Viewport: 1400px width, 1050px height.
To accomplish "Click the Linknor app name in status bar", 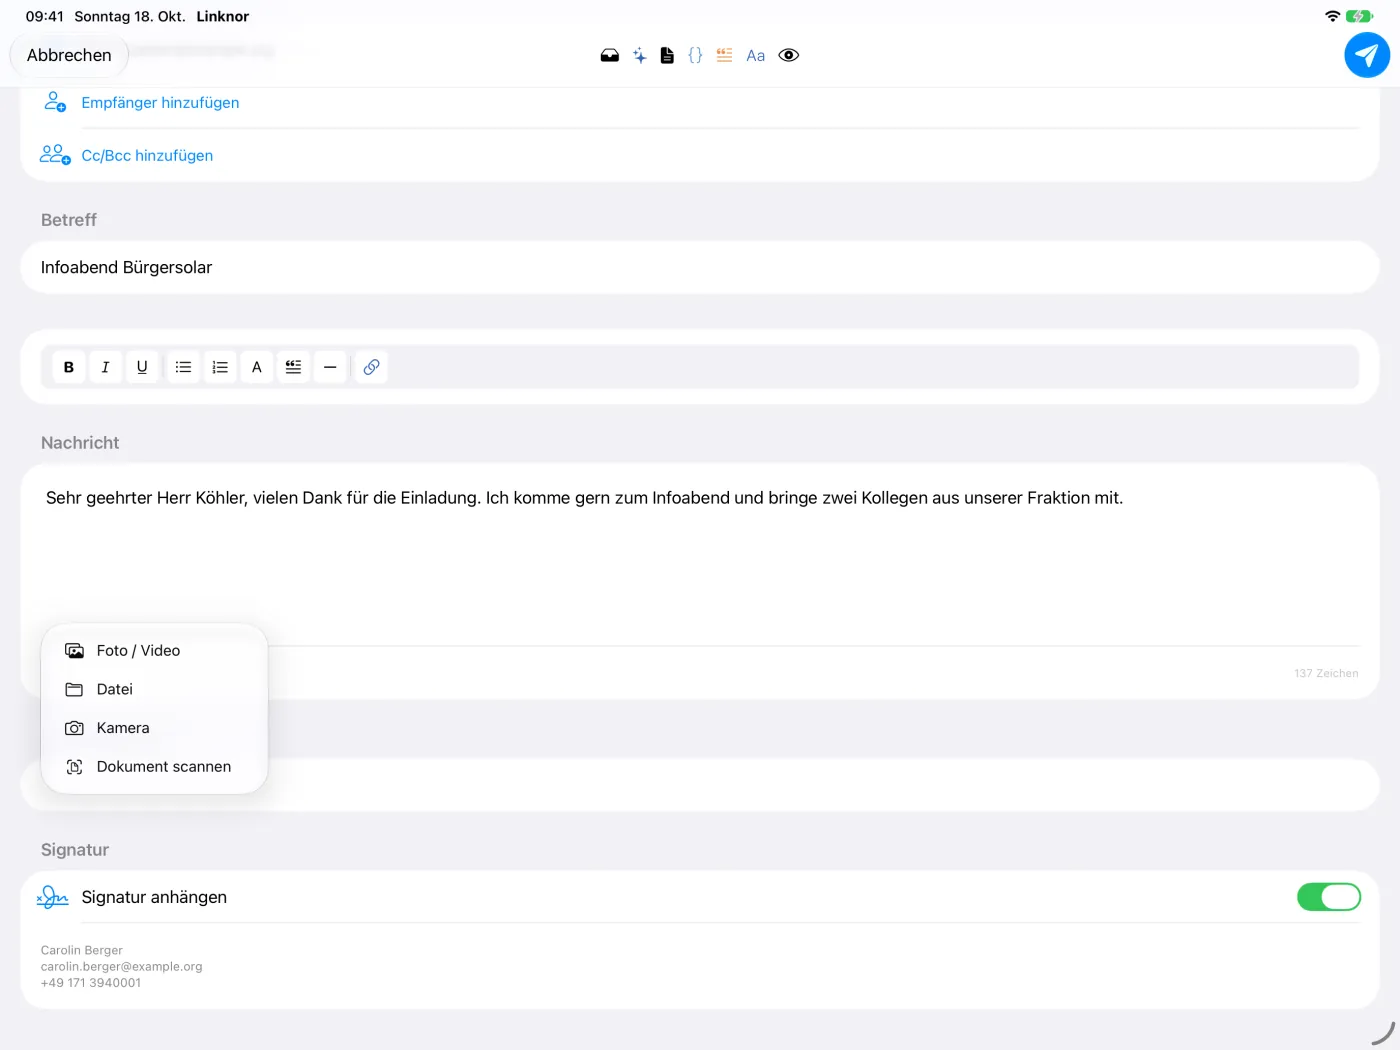I will (x=223, y=17).
